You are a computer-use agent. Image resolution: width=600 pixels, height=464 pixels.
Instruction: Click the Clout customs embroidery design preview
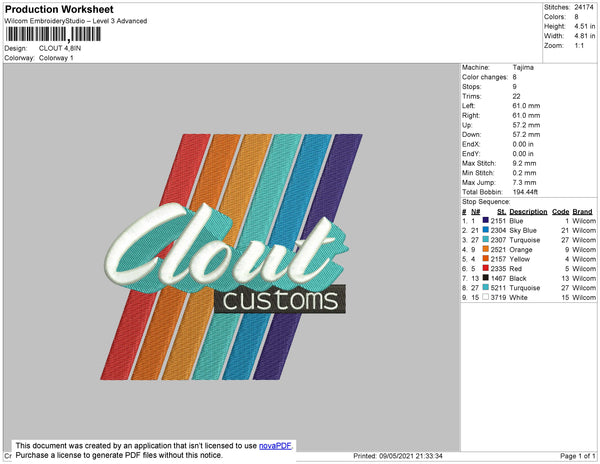coord(231,257)
